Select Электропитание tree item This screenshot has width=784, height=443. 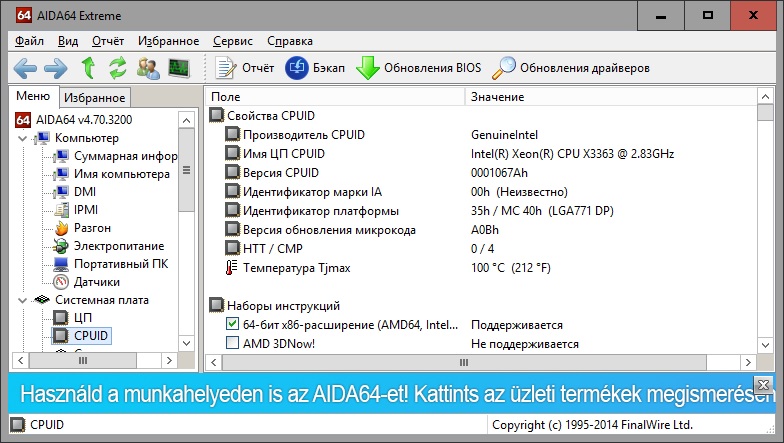(109, 246)
